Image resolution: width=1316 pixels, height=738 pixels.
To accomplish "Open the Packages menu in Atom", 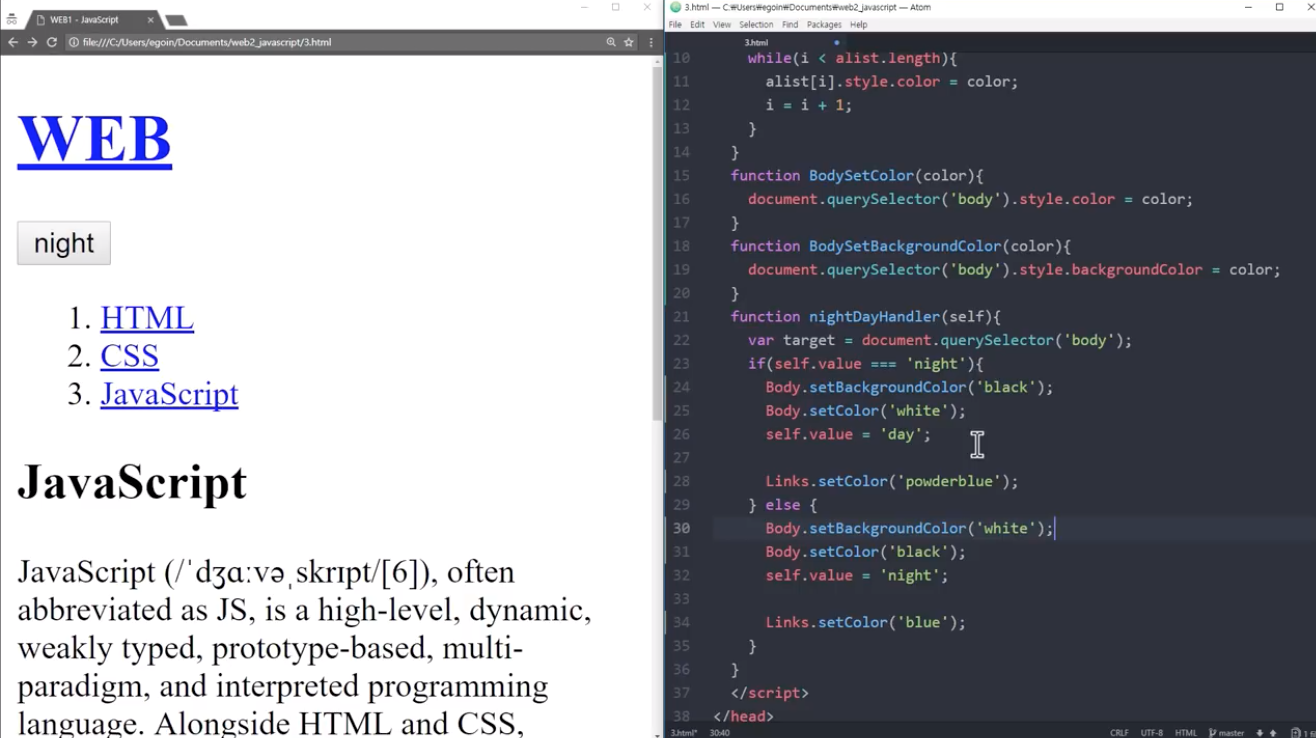I will point(824,24).
